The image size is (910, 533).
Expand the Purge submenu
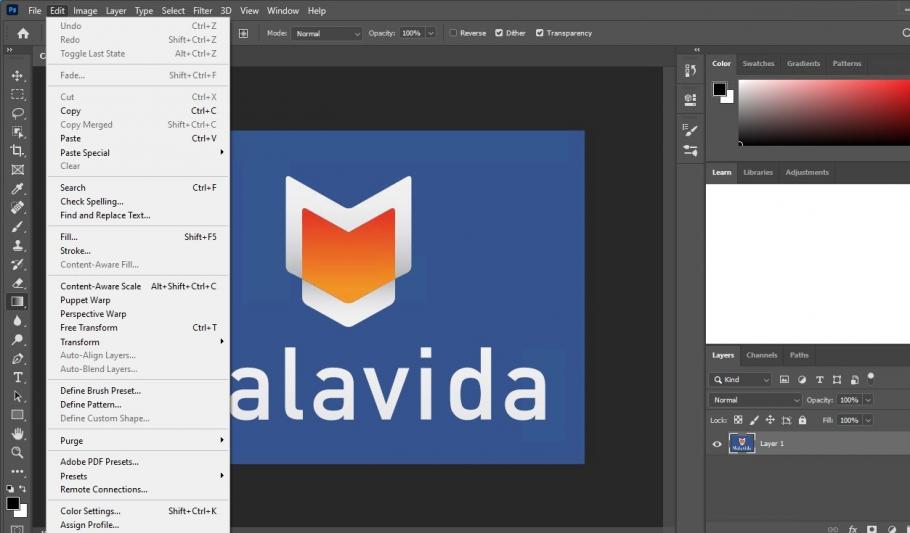138,441
